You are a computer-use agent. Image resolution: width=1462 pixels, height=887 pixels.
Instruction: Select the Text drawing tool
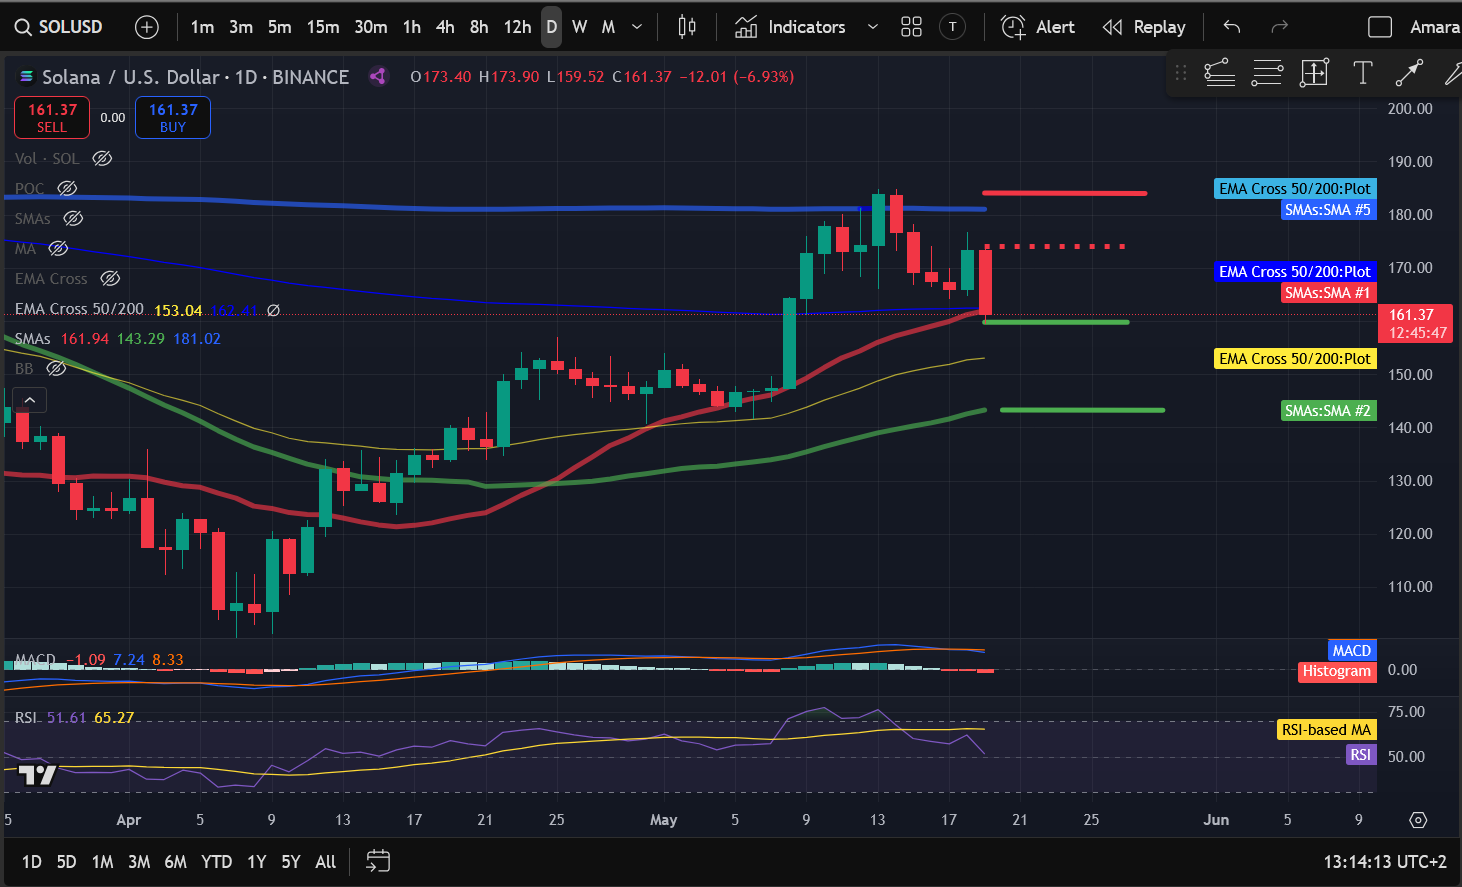pyautogui.click(x=1362, y=72)
